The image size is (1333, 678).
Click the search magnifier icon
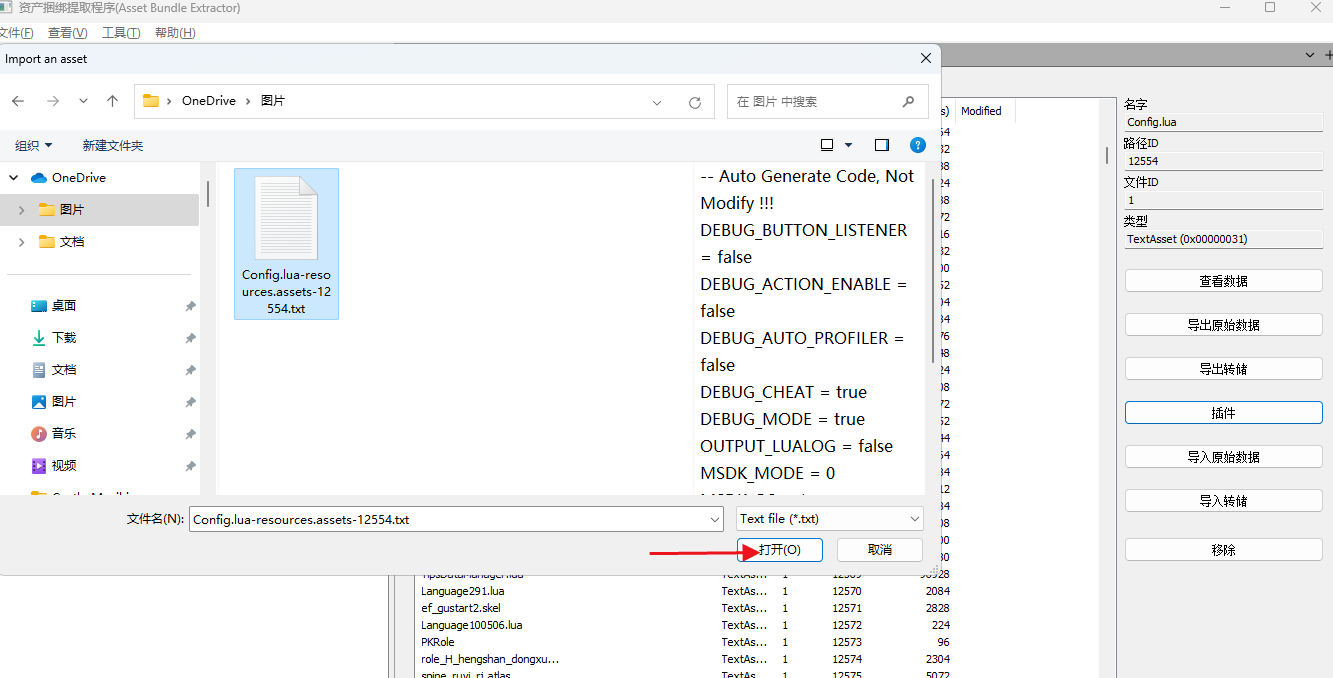coord(908,101)
